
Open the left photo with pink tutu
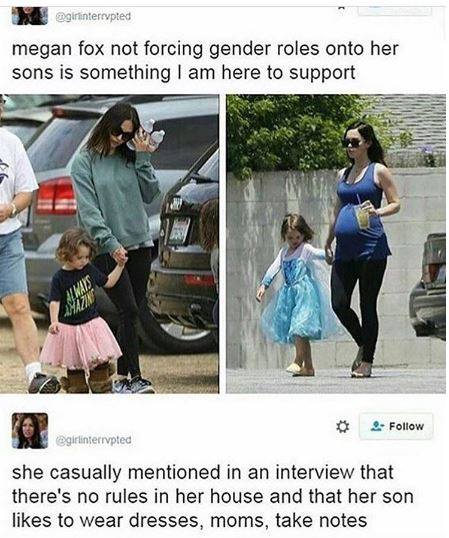(109, 244)
